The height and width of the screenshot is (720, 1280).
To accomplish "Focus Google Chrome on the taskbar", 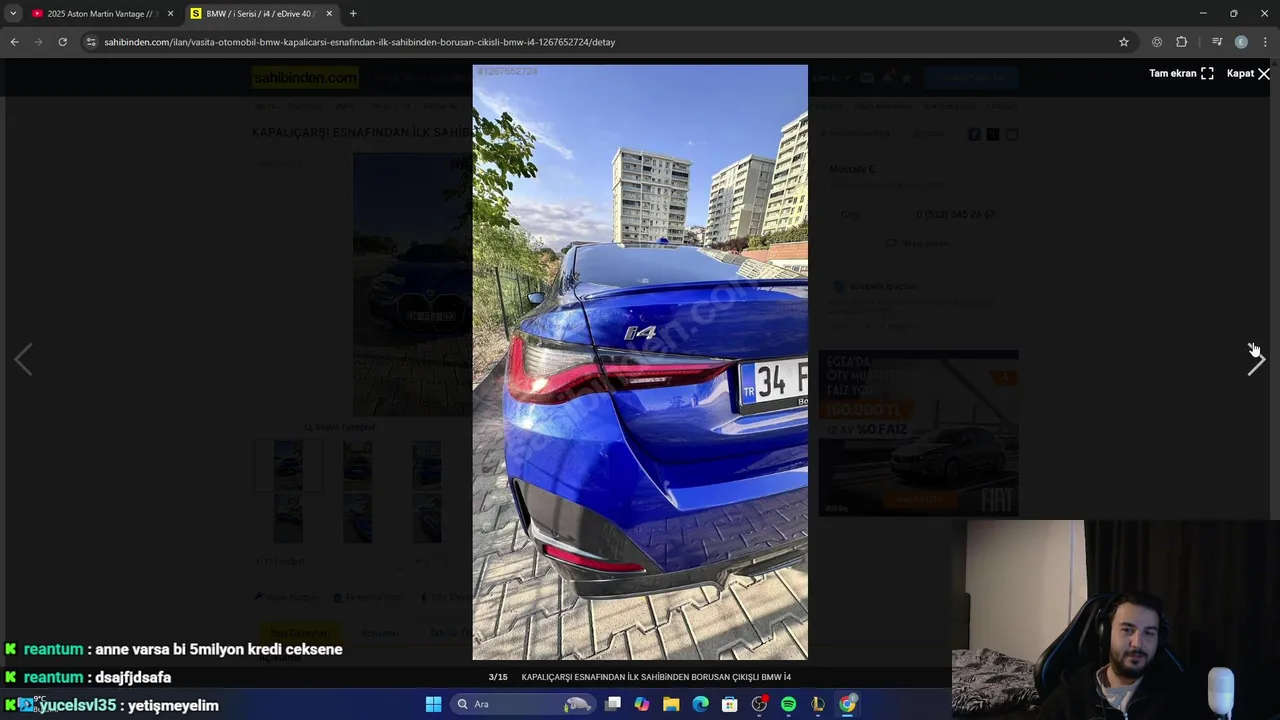I will [x=847, y=704].
